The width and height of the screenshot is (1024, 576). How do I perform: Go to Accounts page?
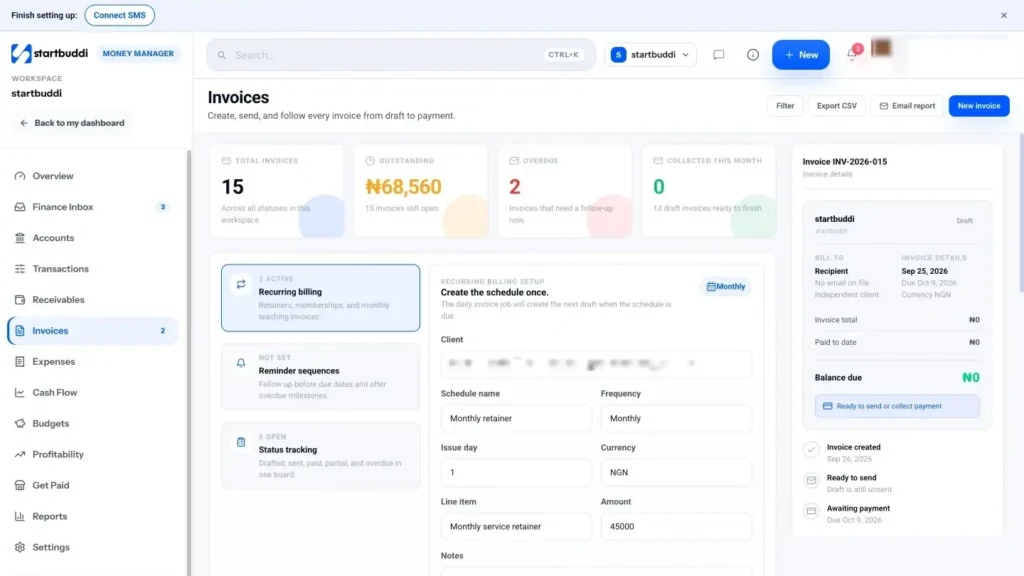coord(91,238)
